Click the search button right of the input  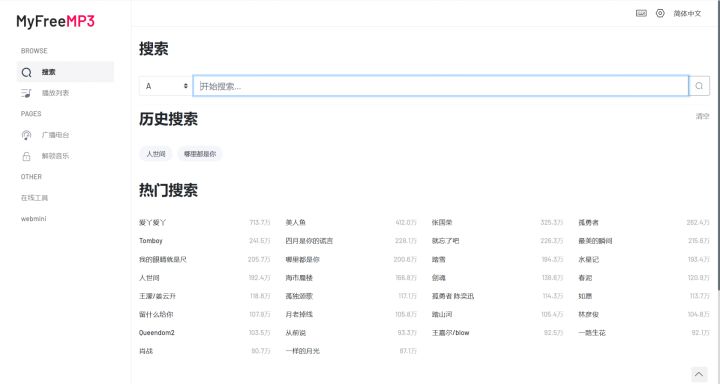tap(699, 86)
